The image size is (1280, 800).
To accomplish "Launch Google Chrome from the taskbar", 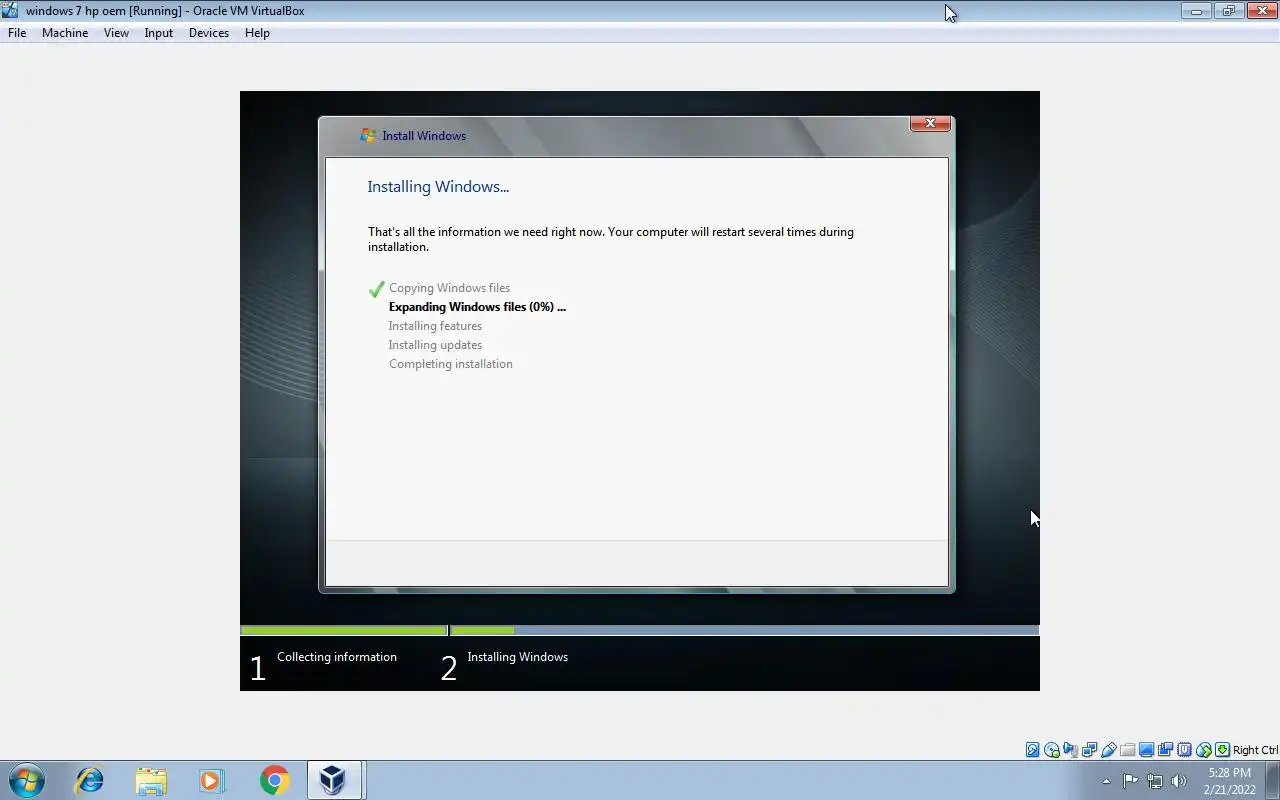I will 274,780.
